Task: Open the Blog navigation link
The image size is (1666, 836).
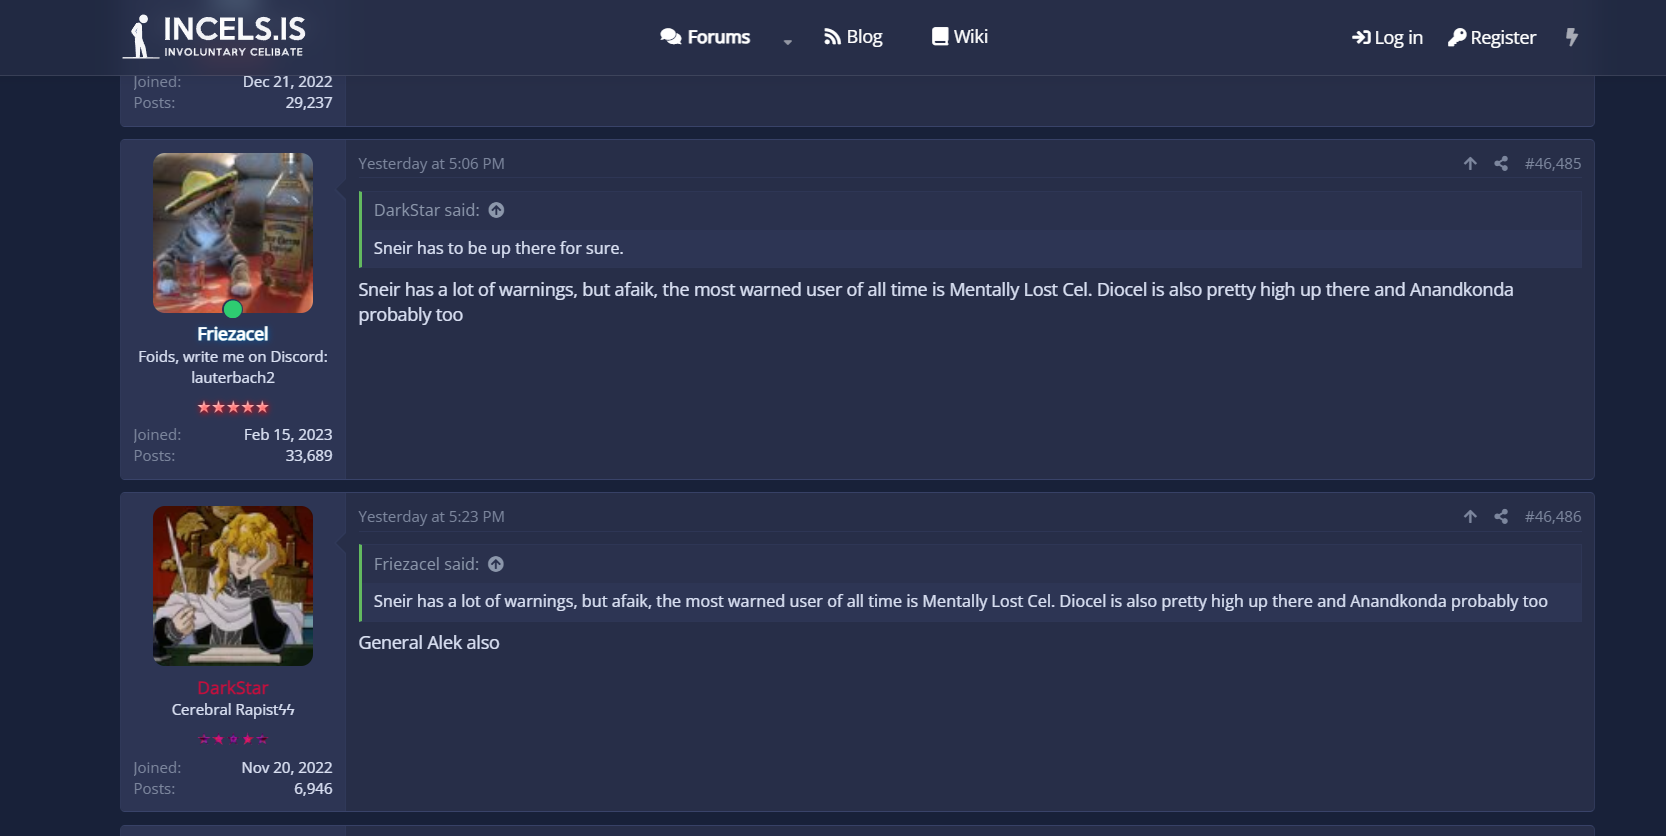Action: (x=853, y=37)
